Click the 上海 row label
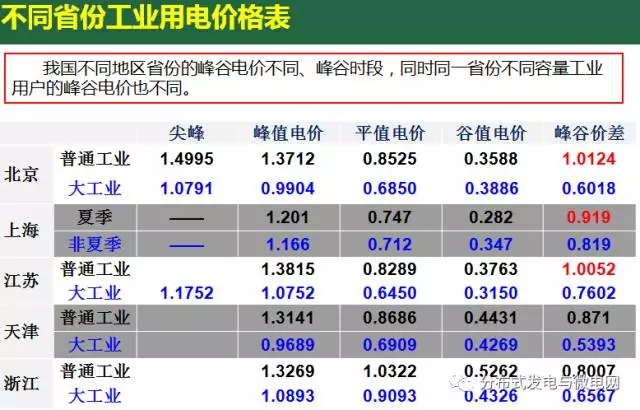640x410 pixels. point(22,229)
